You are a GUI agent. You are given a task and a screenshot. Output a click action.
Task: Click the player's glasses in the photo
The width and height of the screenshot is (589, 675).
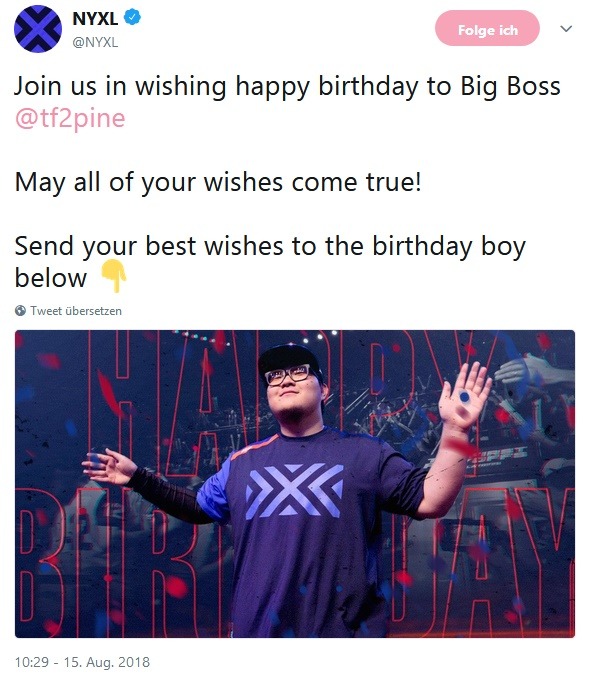coord(288,374)
